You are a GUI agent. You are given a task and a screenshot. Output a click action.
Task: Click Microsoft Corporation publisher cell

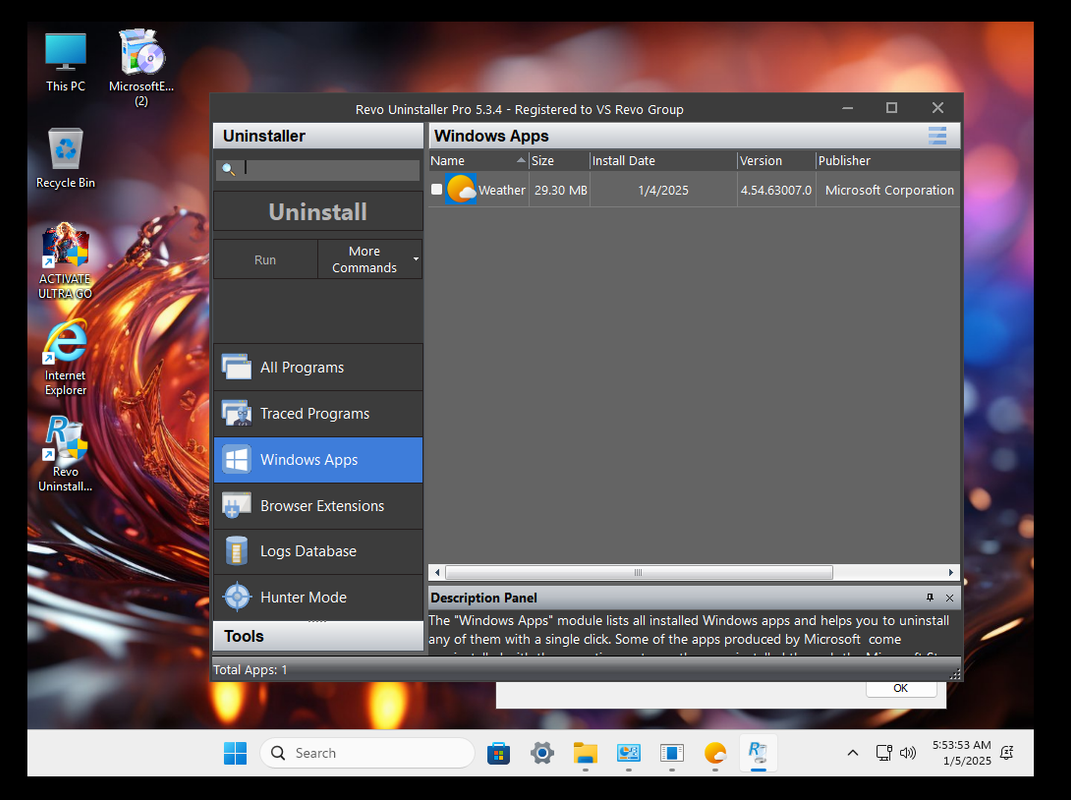click(889, 190)
